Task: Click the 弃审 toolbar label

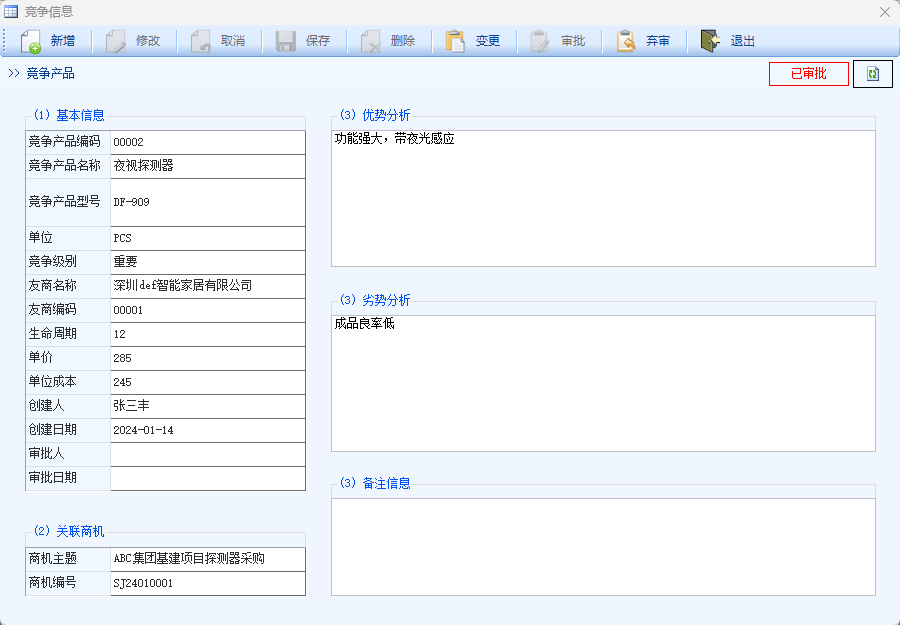Action: tap(657, 41)
